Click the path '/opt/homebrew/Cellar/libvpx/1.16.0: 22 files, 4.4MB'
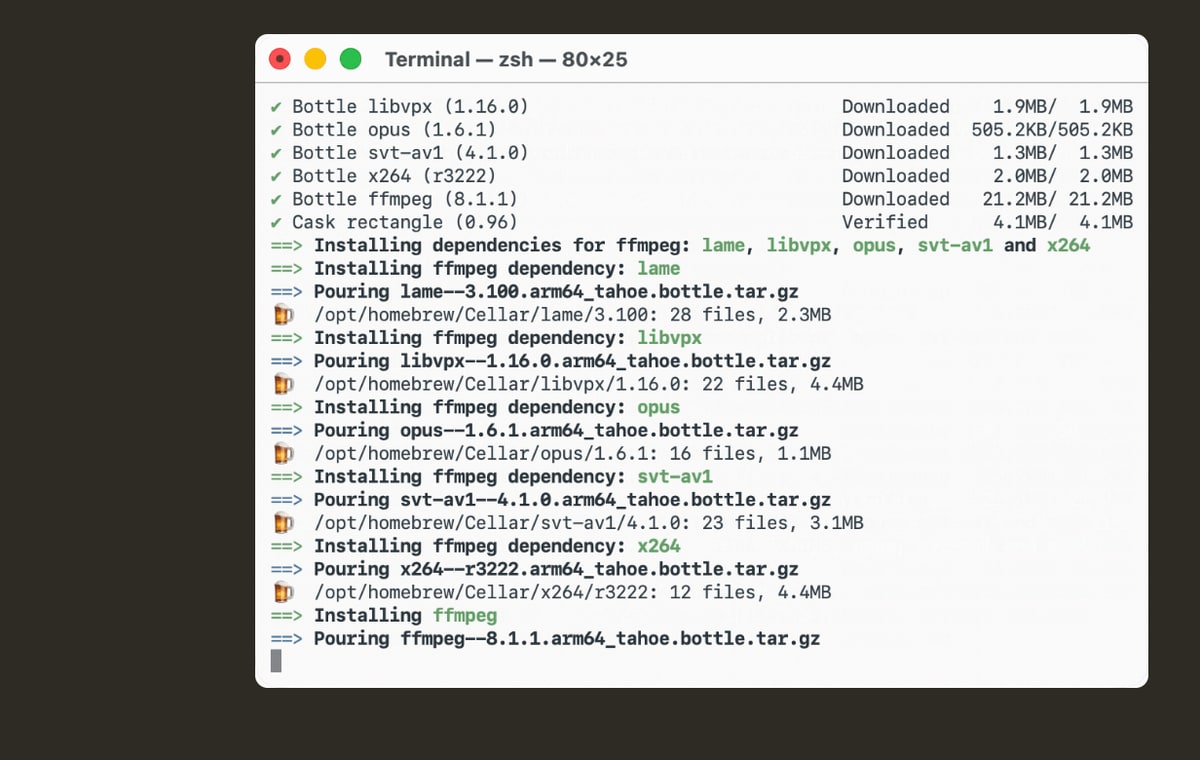The height and width of the screenshot is (760, 1200). (x=589, y=384)
